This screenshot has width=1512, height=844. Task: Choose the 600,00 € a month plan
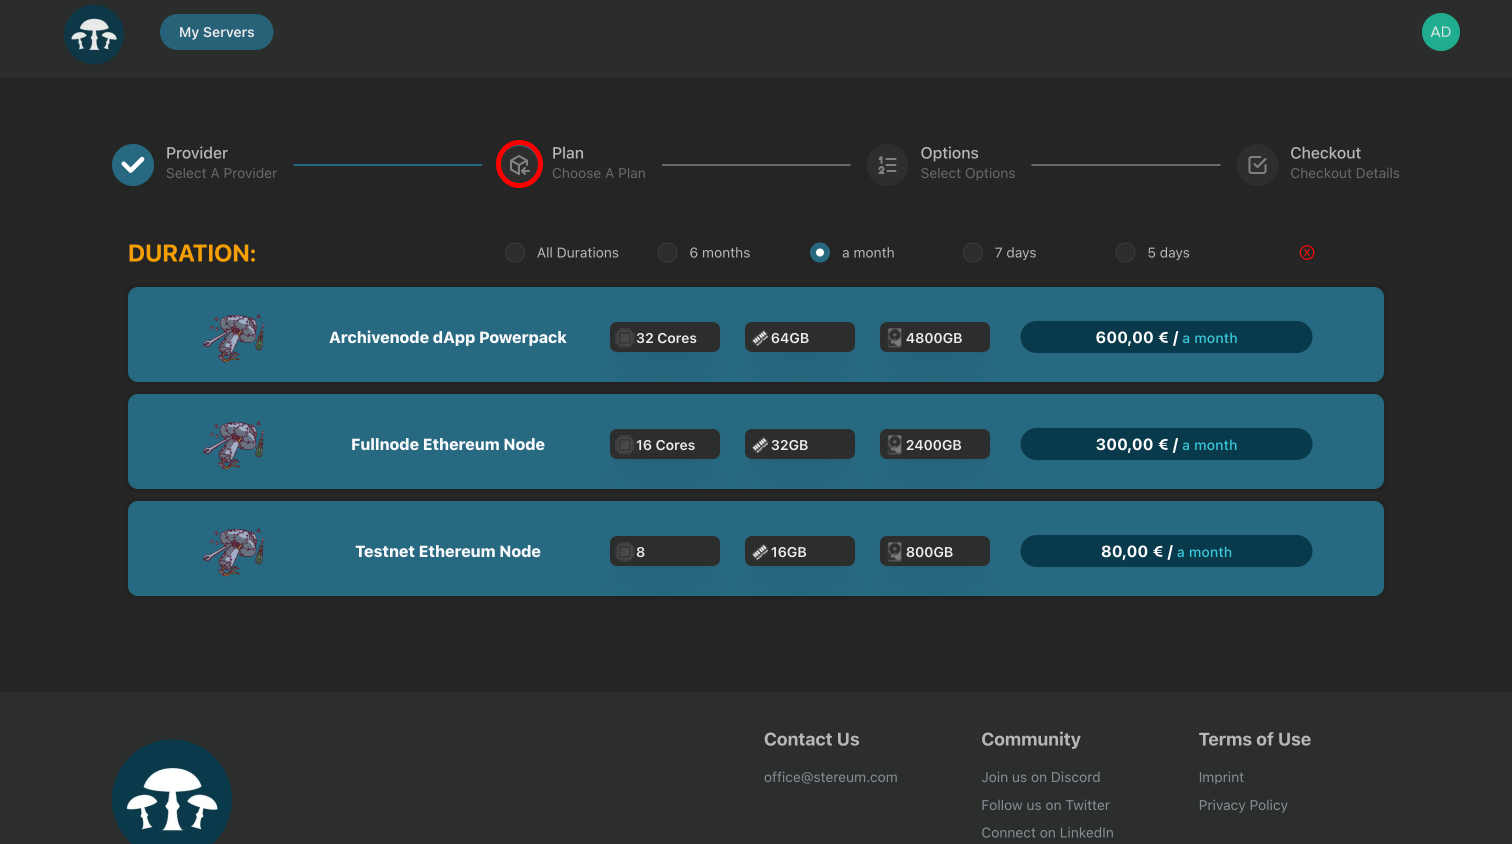pos(1166,337)
